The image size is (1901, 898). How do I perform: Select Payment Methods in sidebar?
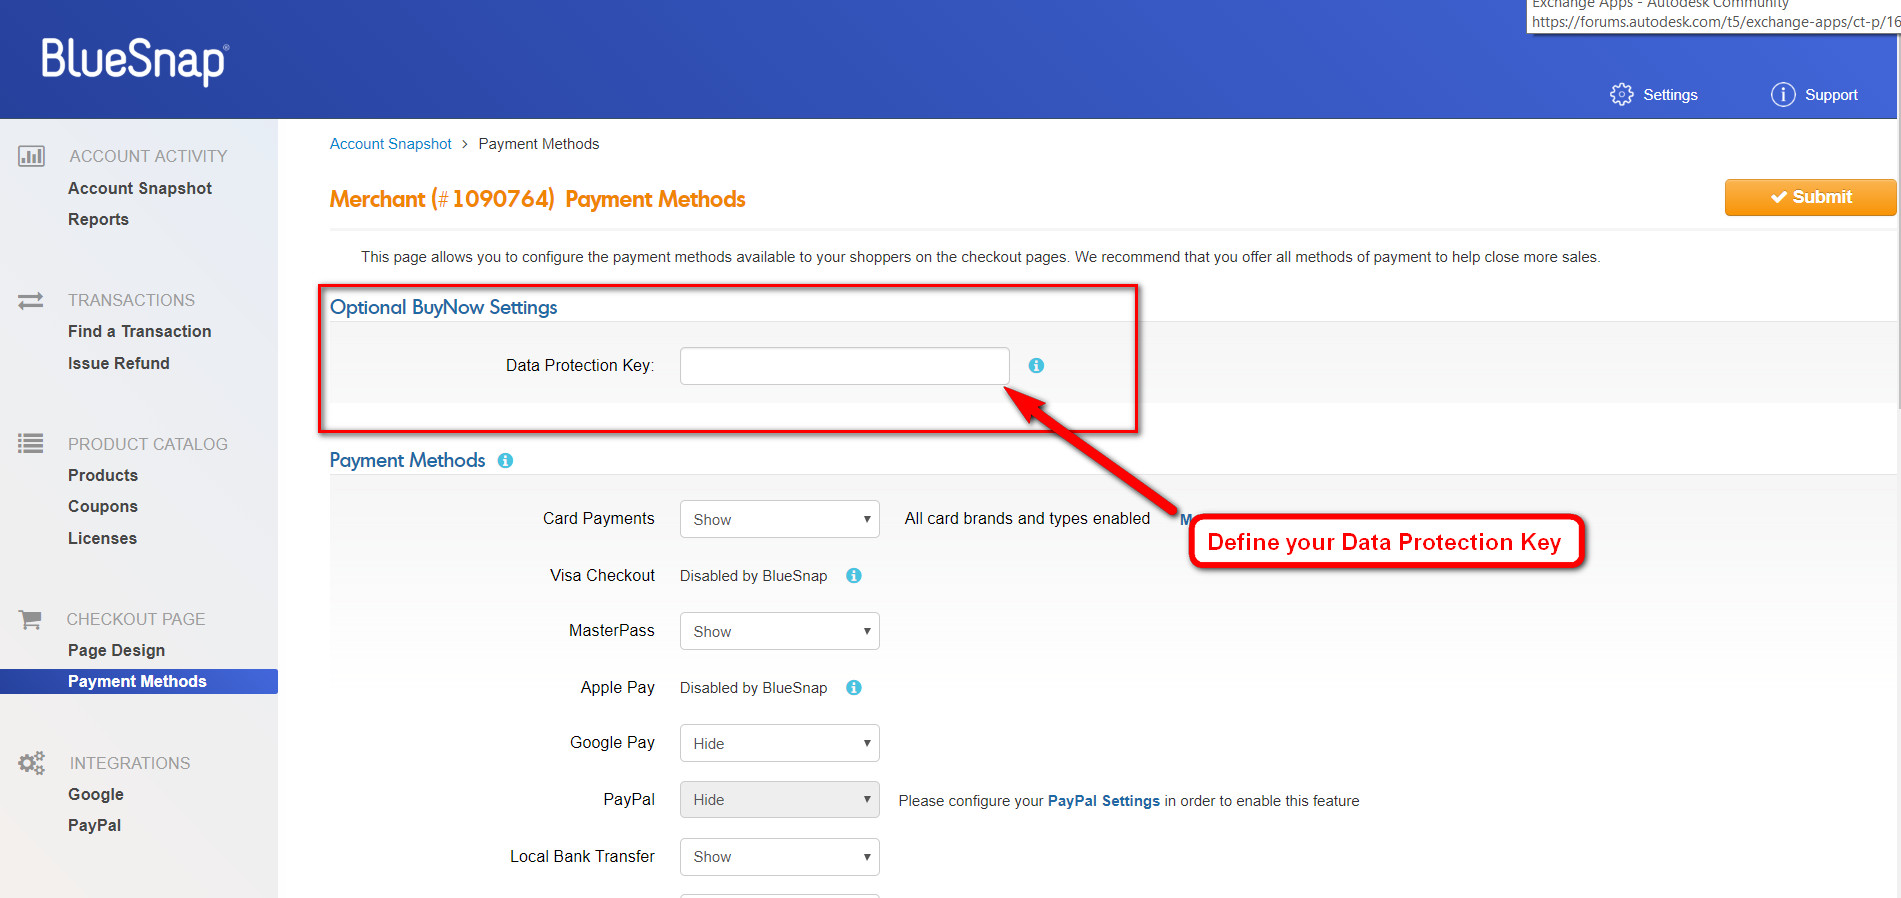coord(139,681)
